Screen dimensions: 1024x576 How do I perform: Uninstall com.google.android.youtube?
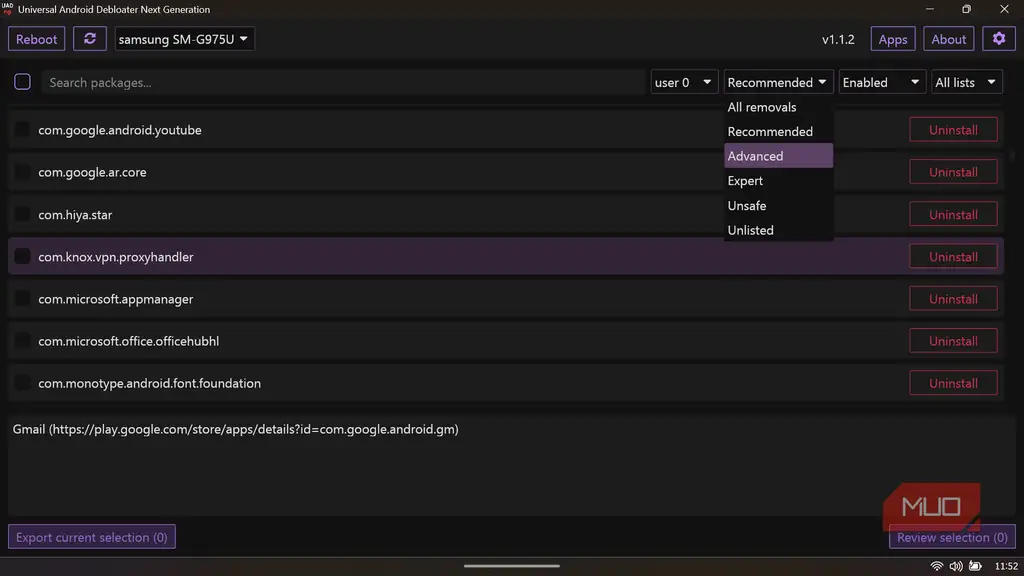point(953,130)
